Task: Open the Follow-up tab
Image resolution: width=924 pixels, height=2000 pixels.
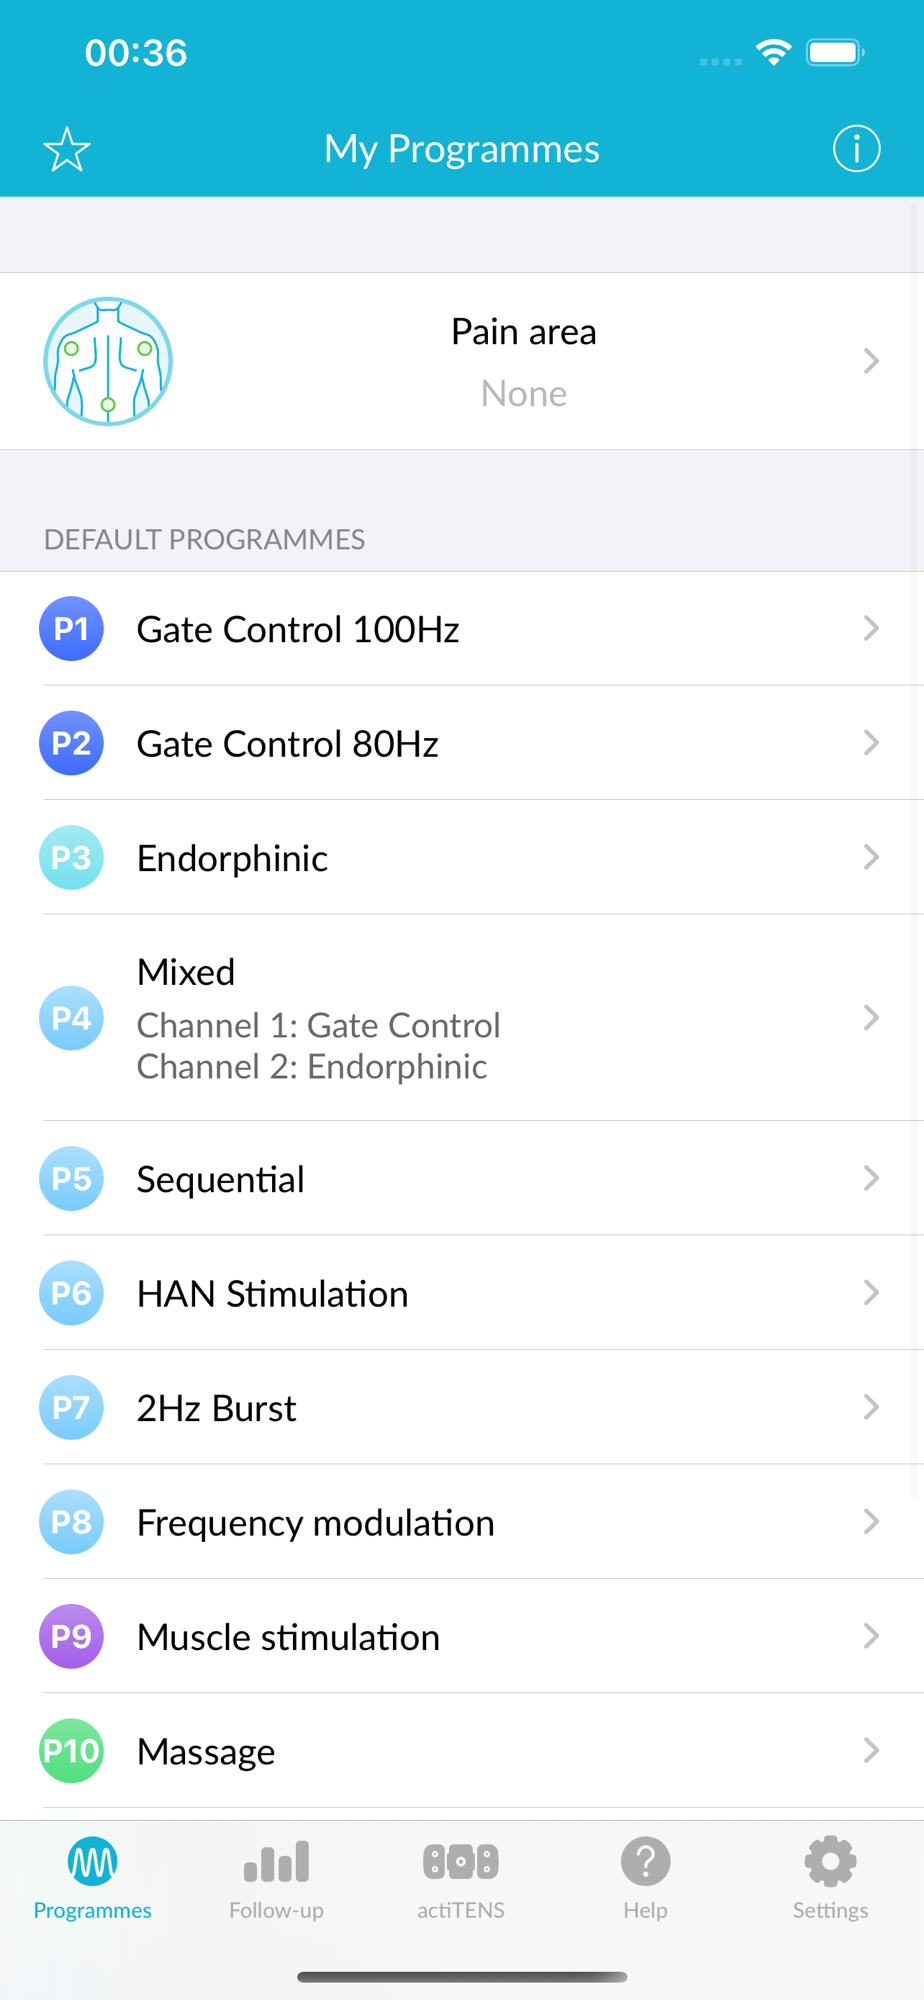Action: (x=276, y=1877)
